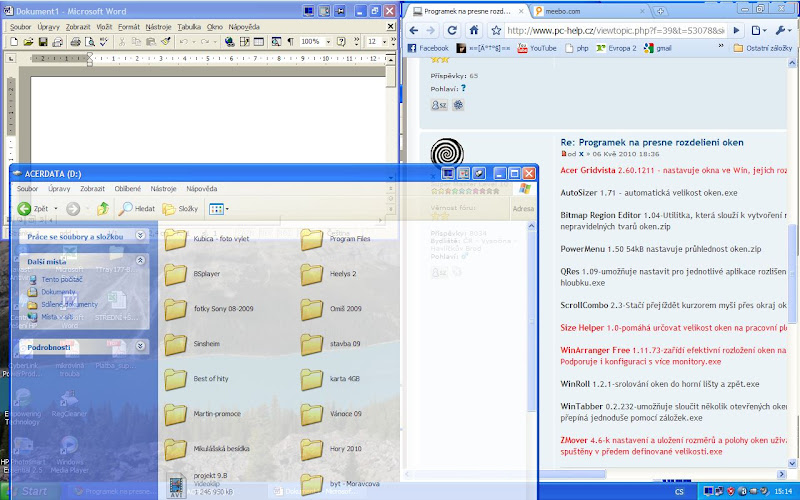Select the Horory 2010 folder named Hory 2010
Screen dimensions: 800x500
pyautogui.click(x=331, y=449)
